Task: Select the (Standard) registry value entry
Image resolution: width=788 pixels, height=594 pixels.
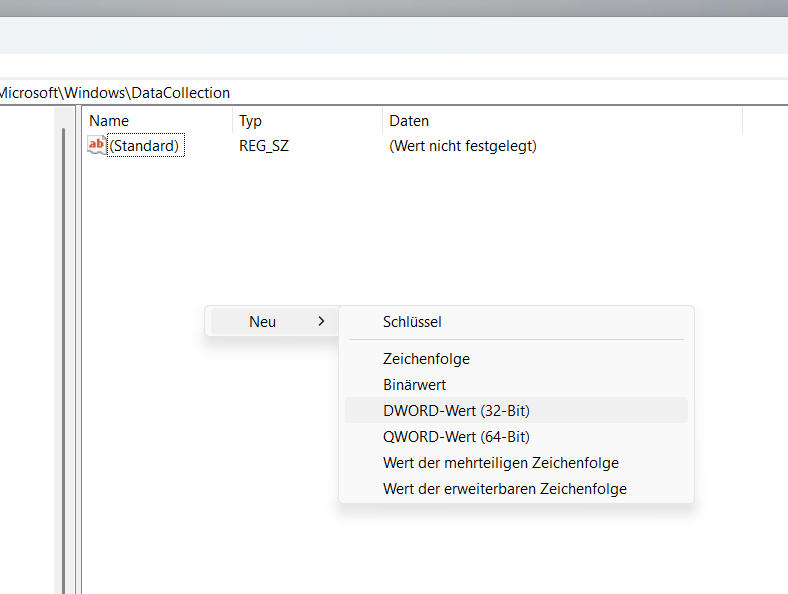Action: [145, 146]
